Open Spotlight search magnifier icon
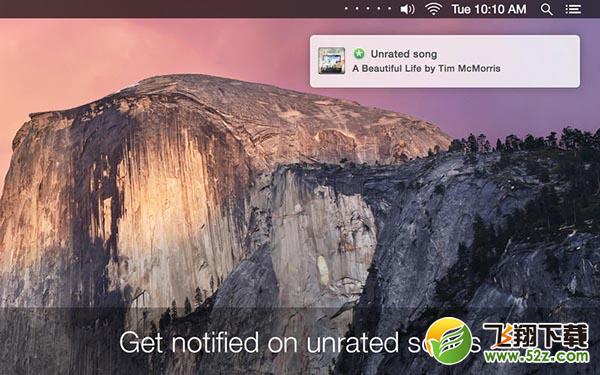This screenshot has height=375, width=600. click(x=547, y=9)
